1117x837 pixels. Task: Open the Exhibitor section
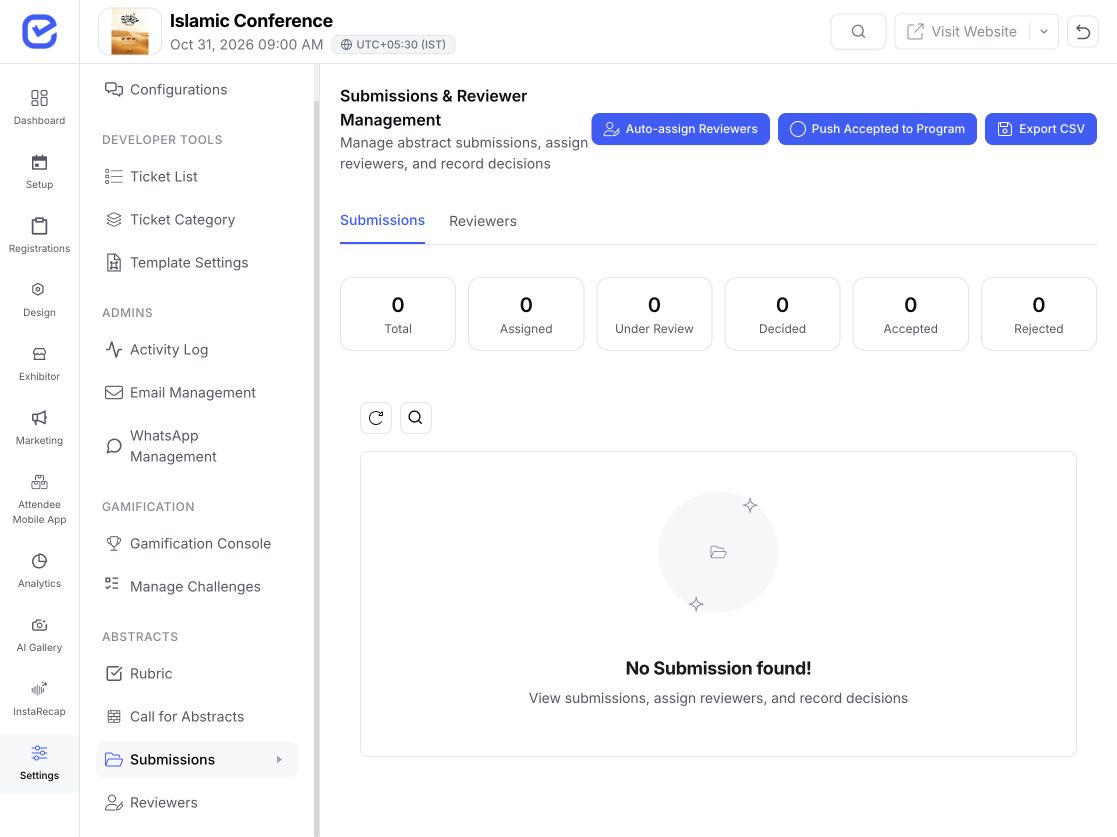(39, 364)
